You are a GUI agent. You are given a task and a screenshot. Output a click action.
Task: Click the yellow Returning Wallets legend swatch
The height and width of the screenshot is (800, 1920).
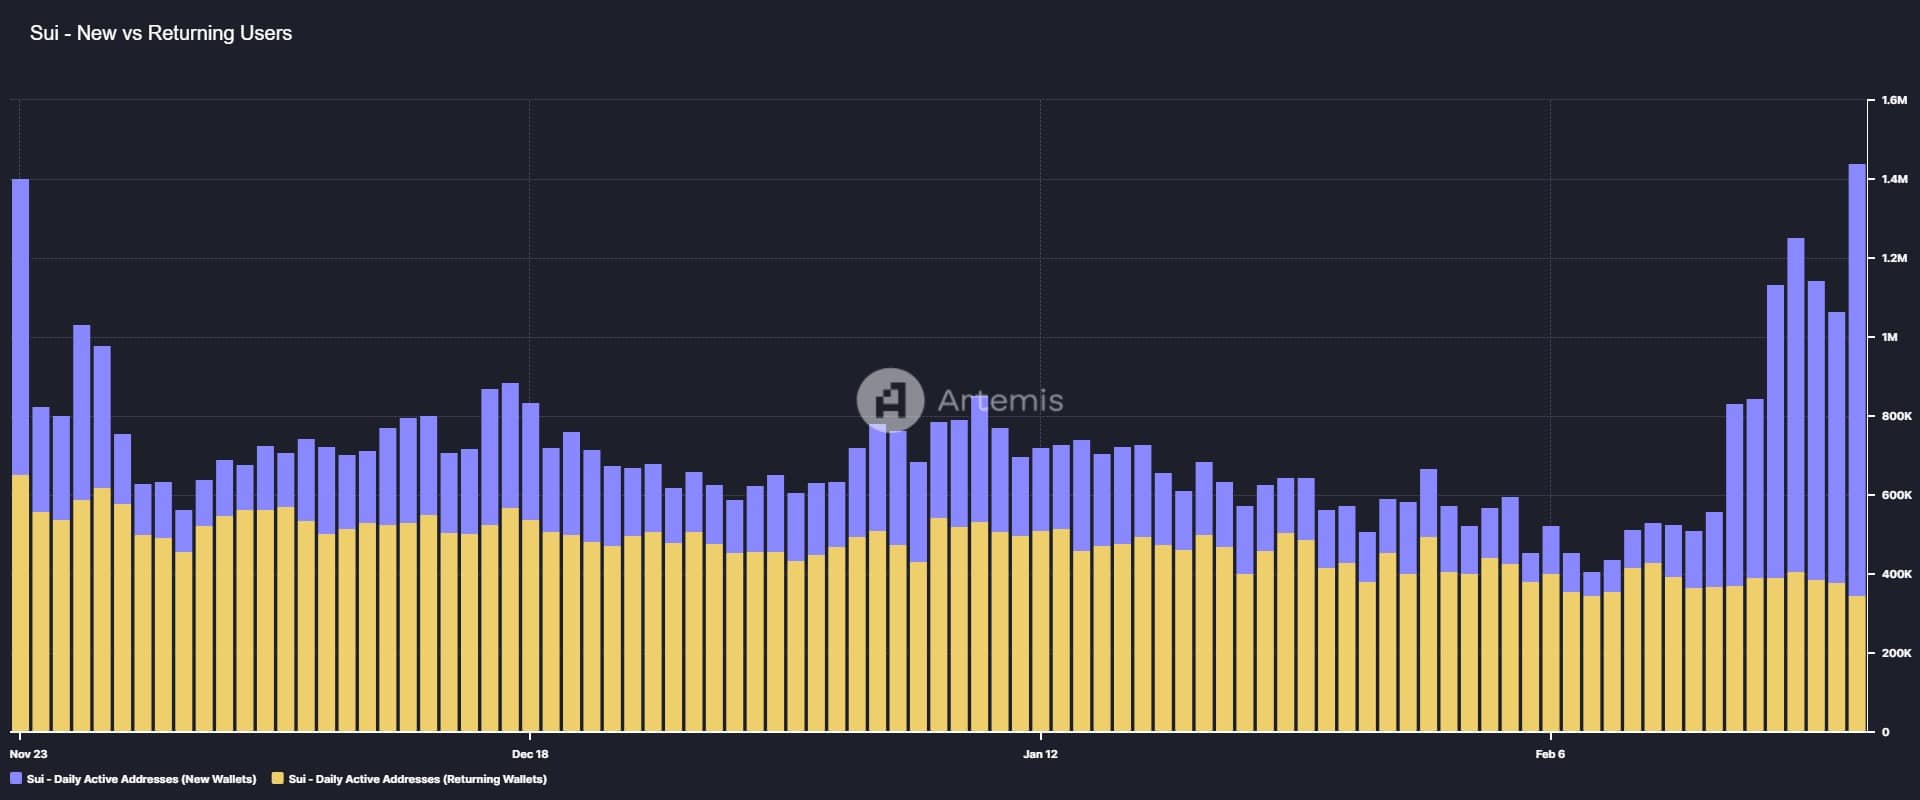(x=278, y=778)
